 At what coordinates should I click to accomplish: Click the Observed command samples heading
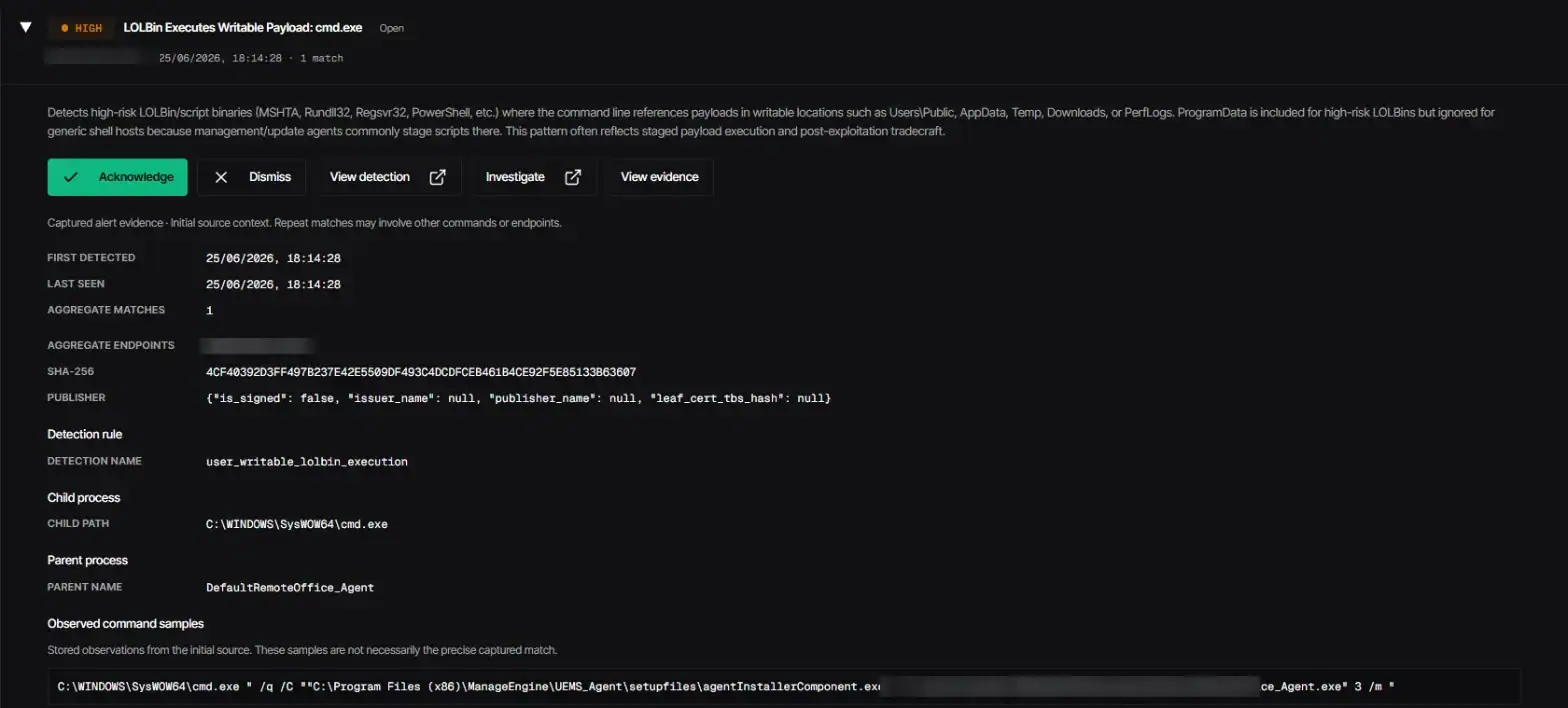click(126, 623)
